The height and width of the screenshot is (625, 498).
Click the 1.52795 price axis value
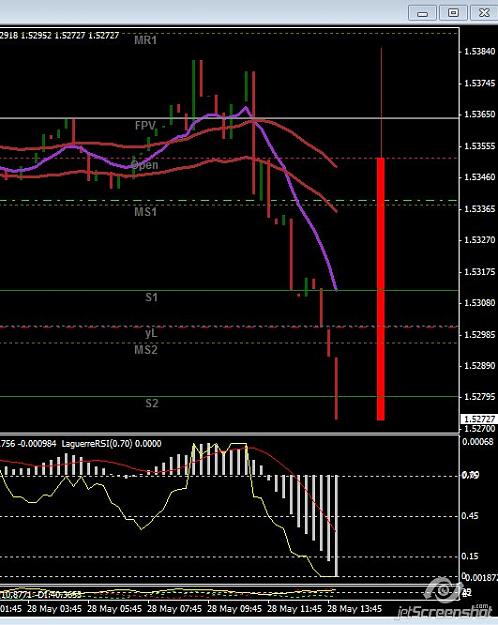[x=480, y=397]
